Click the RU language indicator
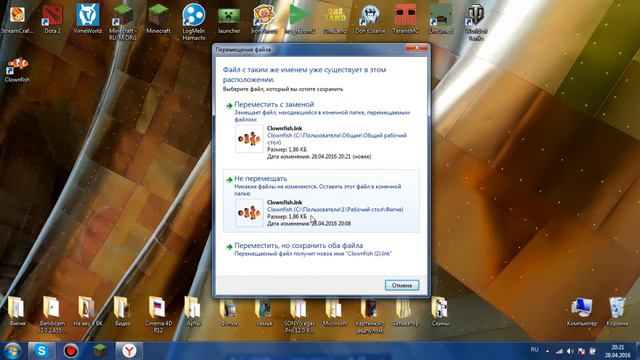This screenshot has width=640, height=360. coord(534,350)
